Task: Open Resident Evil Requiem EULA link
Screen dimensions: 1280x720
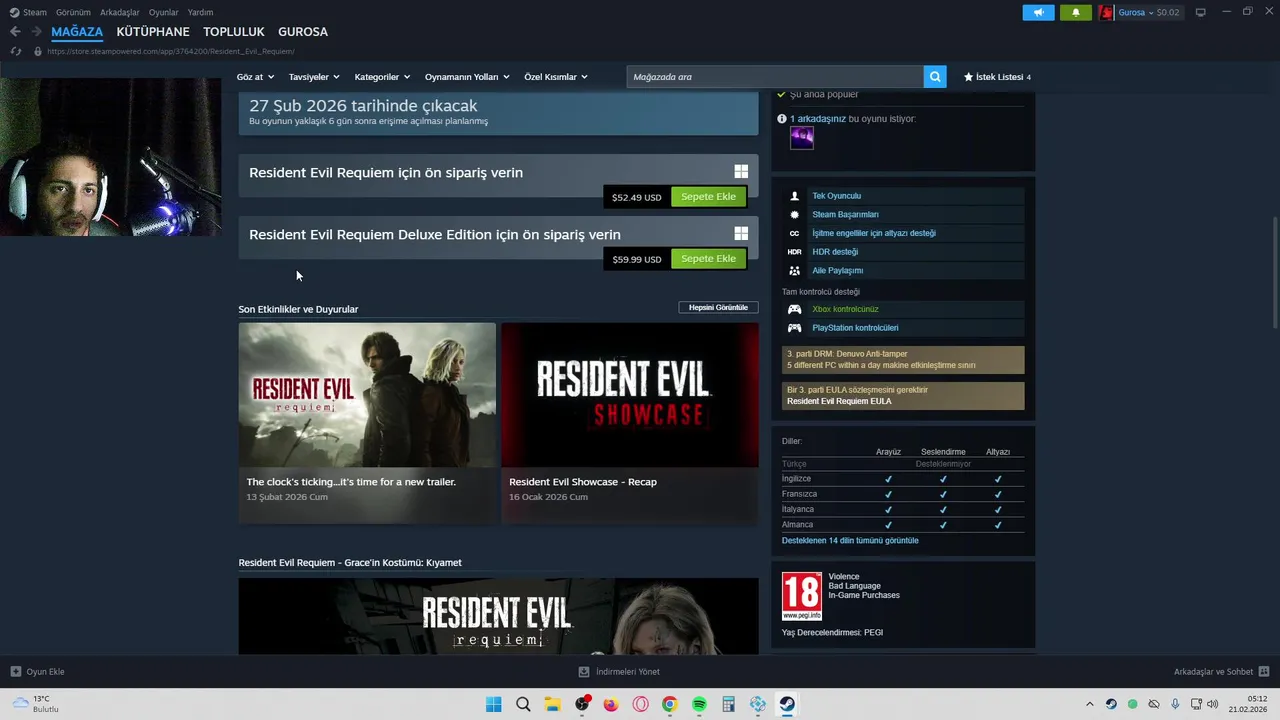Action: pos(839,401)
